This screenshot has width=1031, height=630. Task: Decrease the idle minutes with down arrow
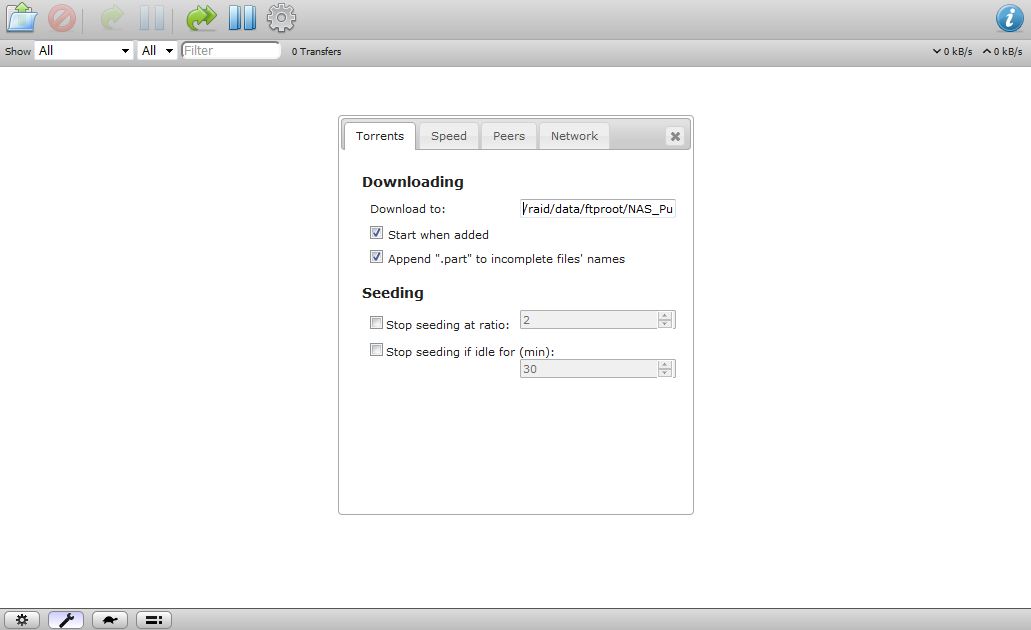[x=665, y=373]
